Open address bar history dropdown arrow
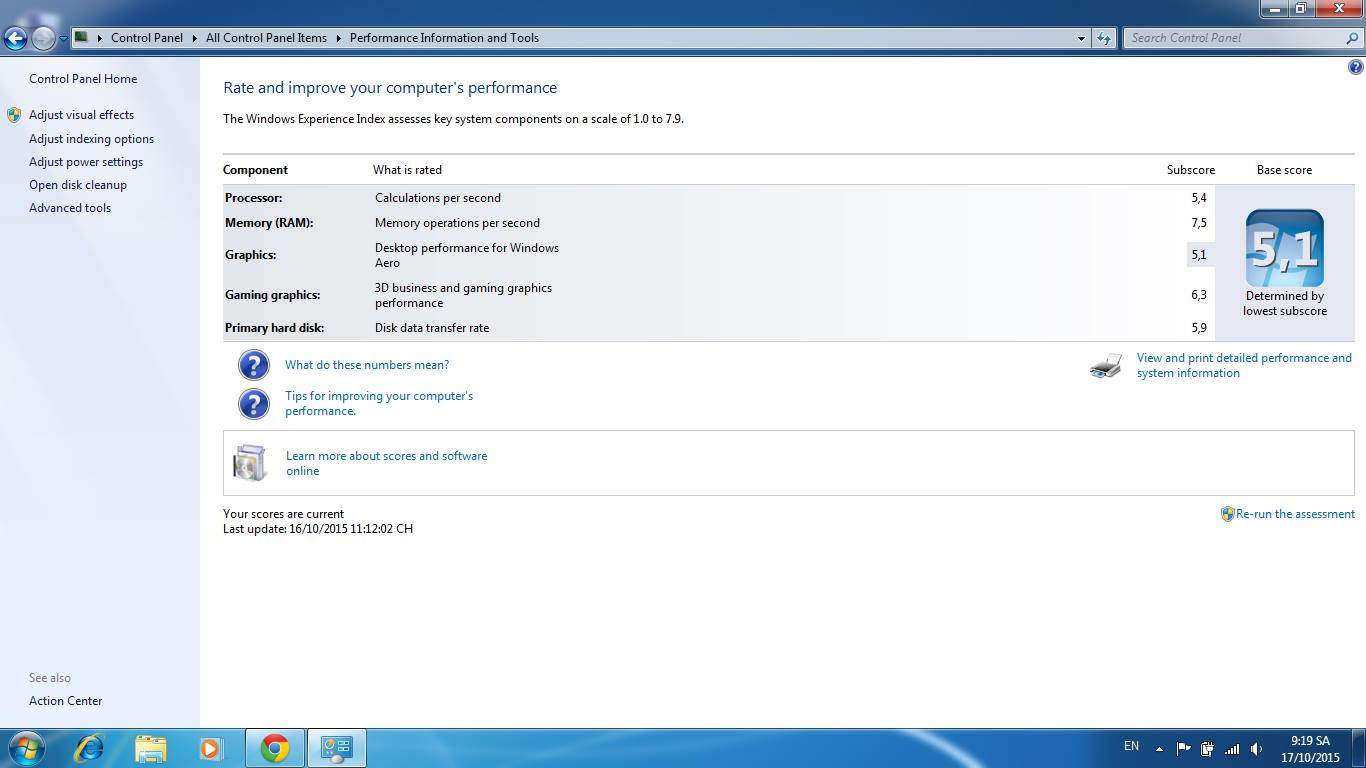Viewport: 1366px width, 768px height. tap(1081, 38)
